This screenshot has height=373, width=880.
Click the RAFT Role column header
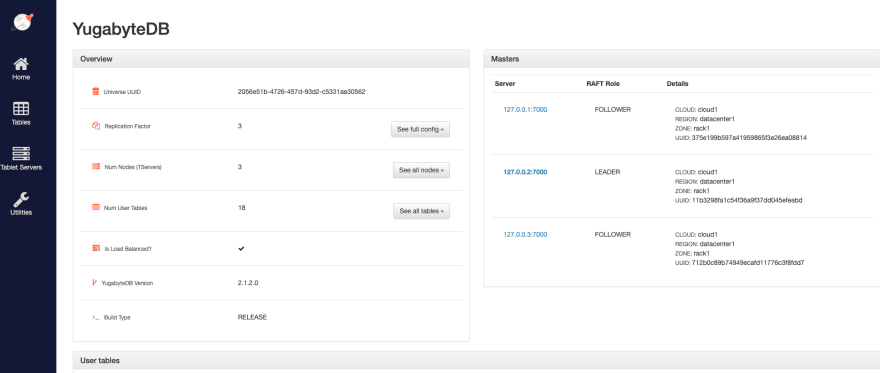pyautogui.click(x=603, y=84)
